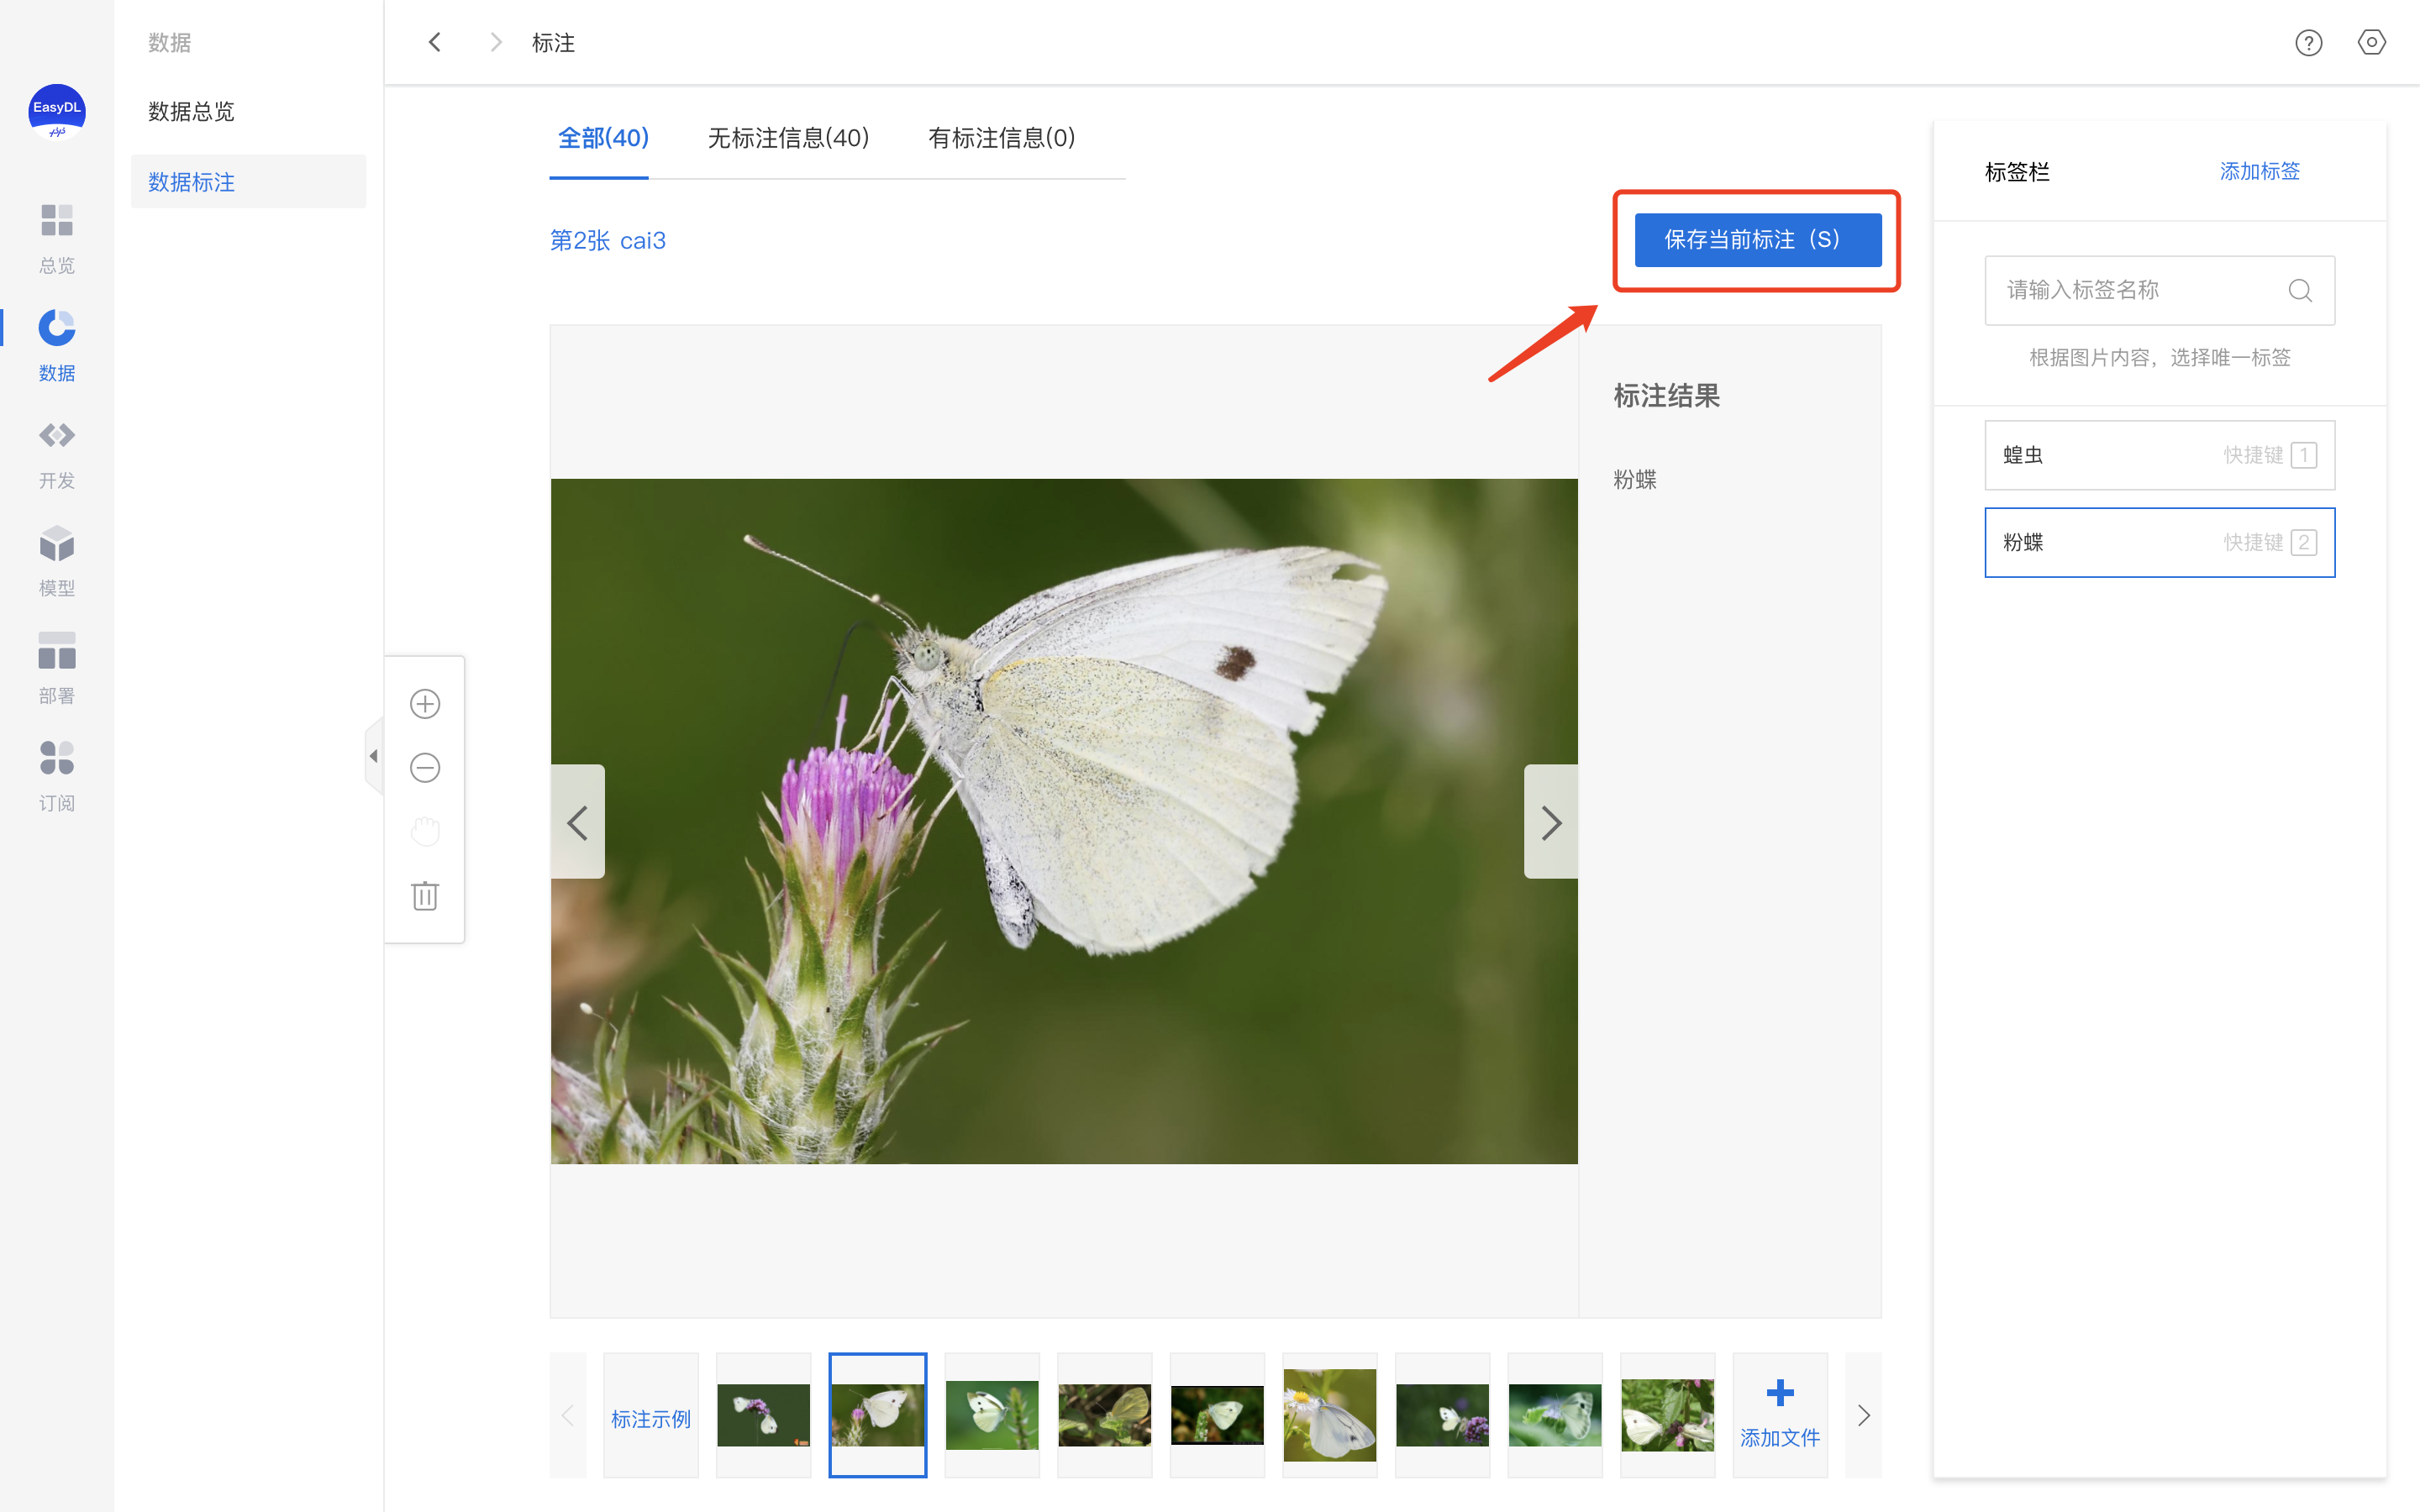Select fifth thumbnail with dark background
2420x1512 pixels.
coord(1217,1415)
